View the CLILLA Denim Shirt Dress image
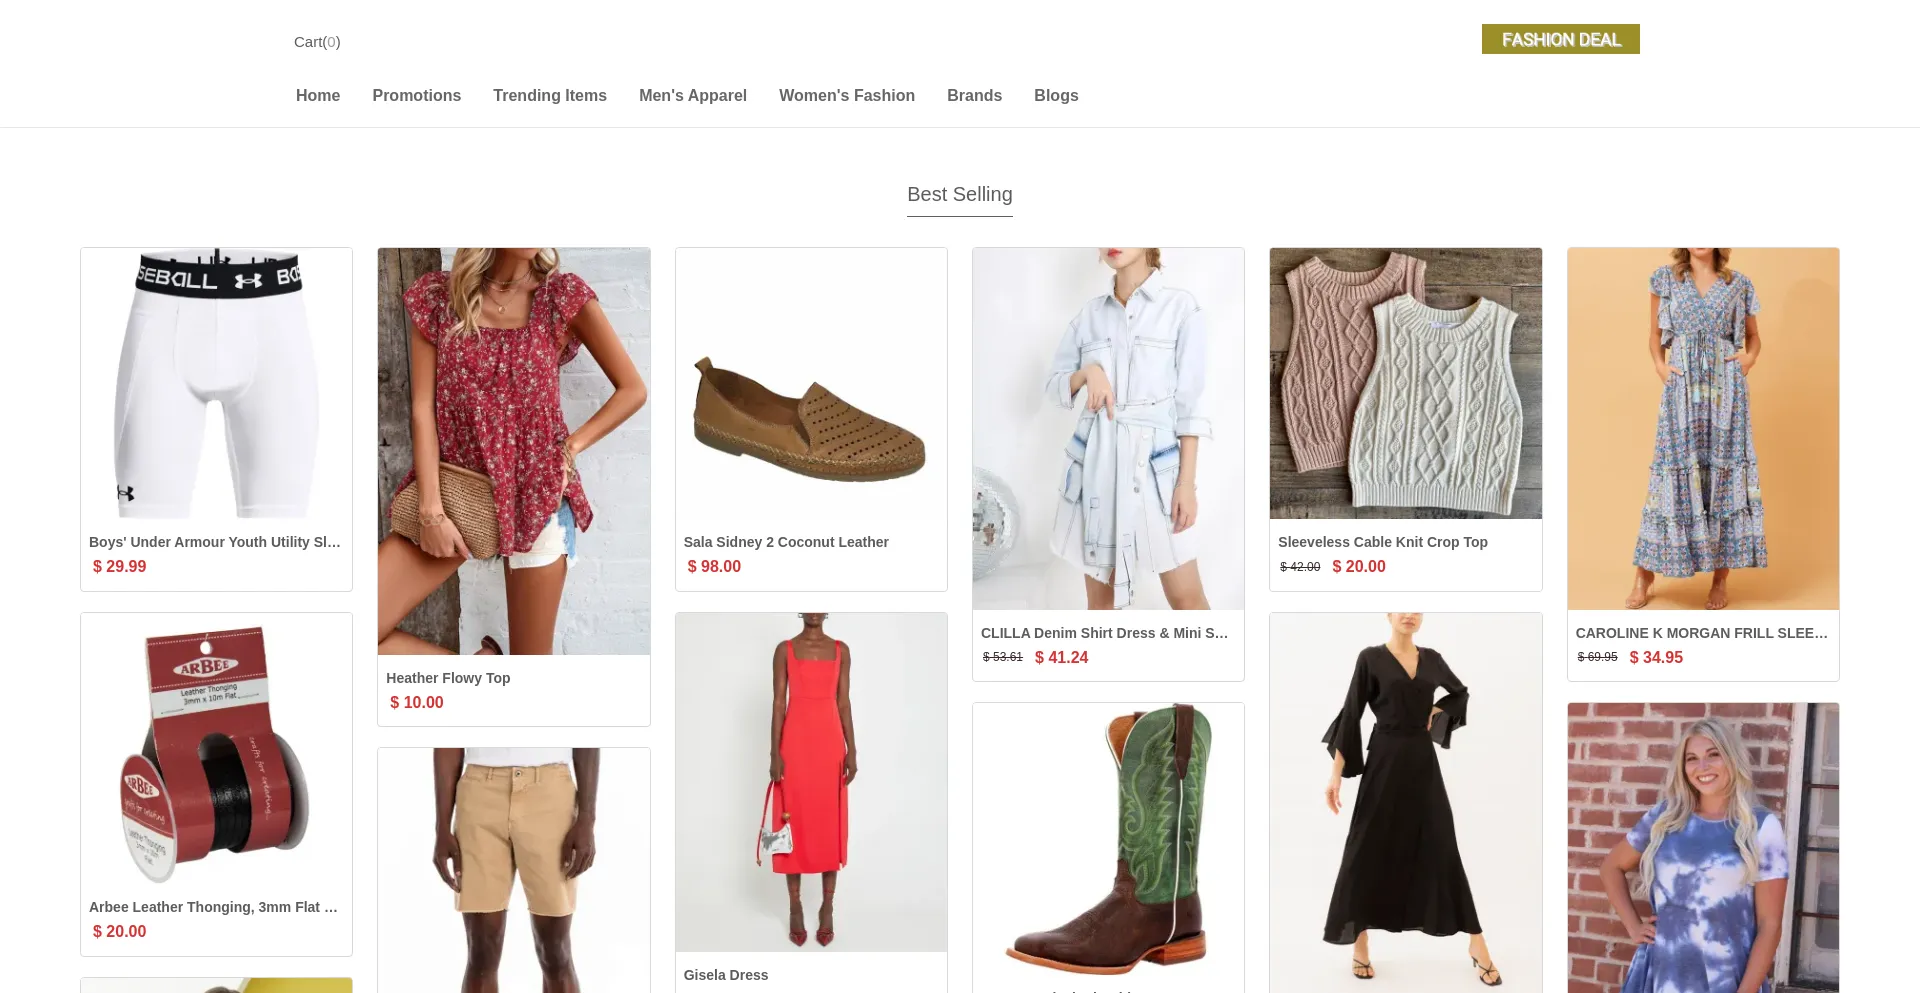 [1108, 429]
